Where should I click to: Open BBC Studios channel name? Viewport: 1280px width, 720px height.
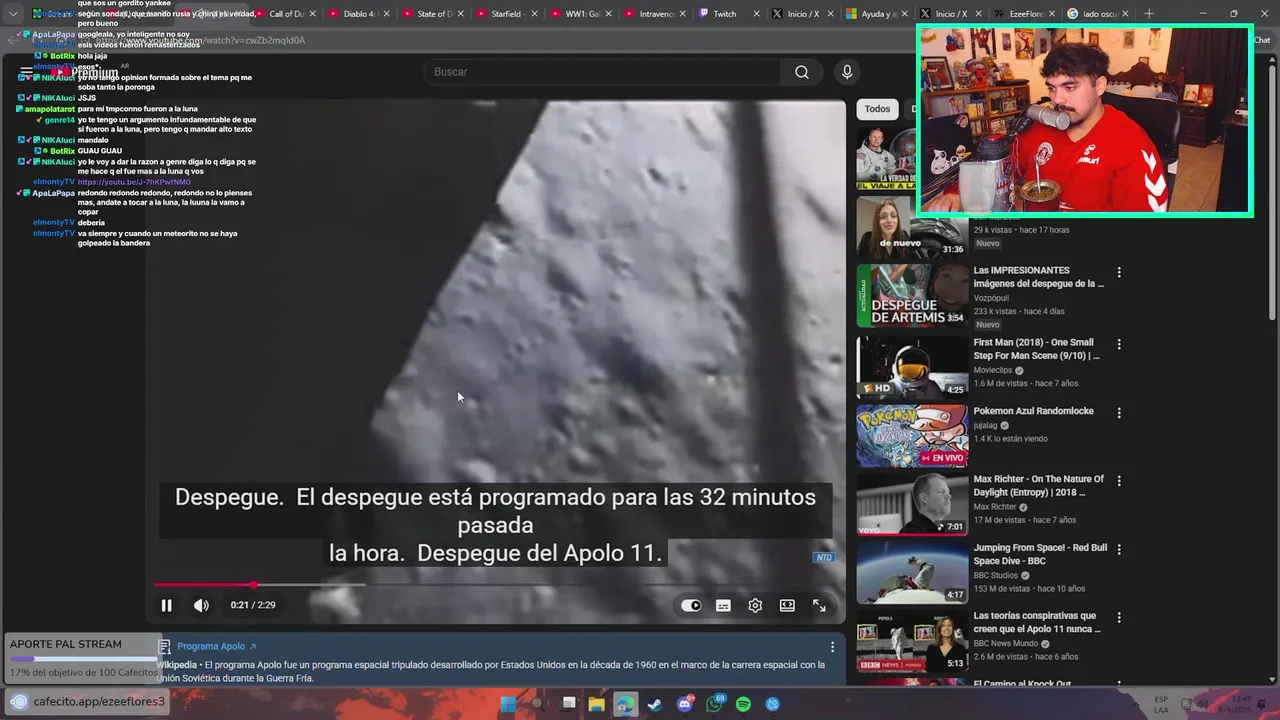[x=996, y=575]
